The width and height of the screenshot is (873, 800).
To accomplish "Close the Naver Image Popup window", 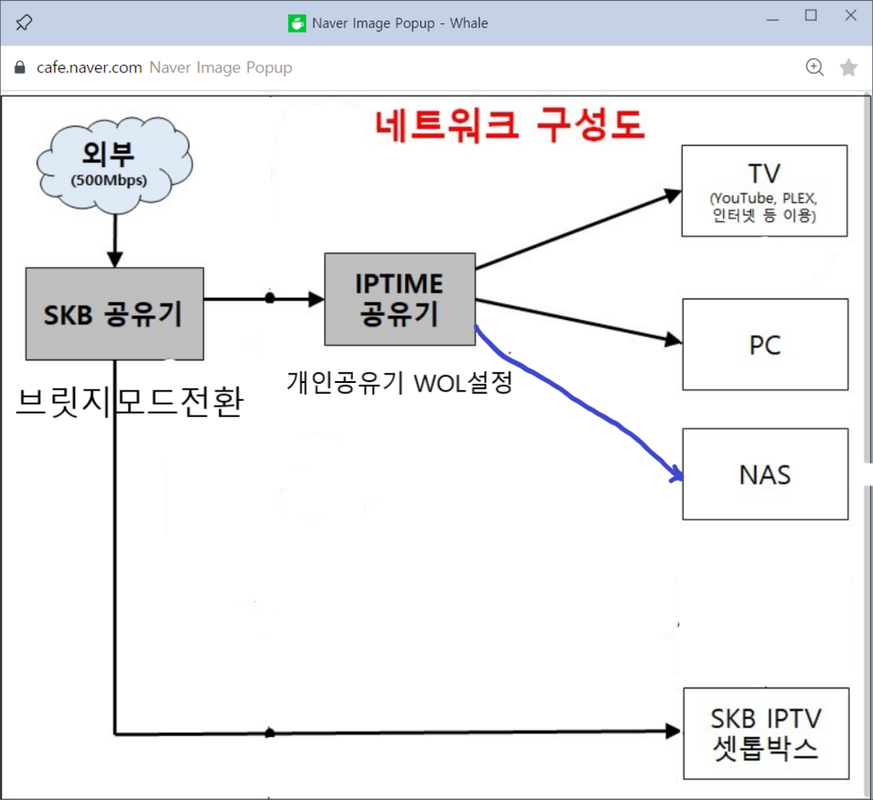I will 851,16.
